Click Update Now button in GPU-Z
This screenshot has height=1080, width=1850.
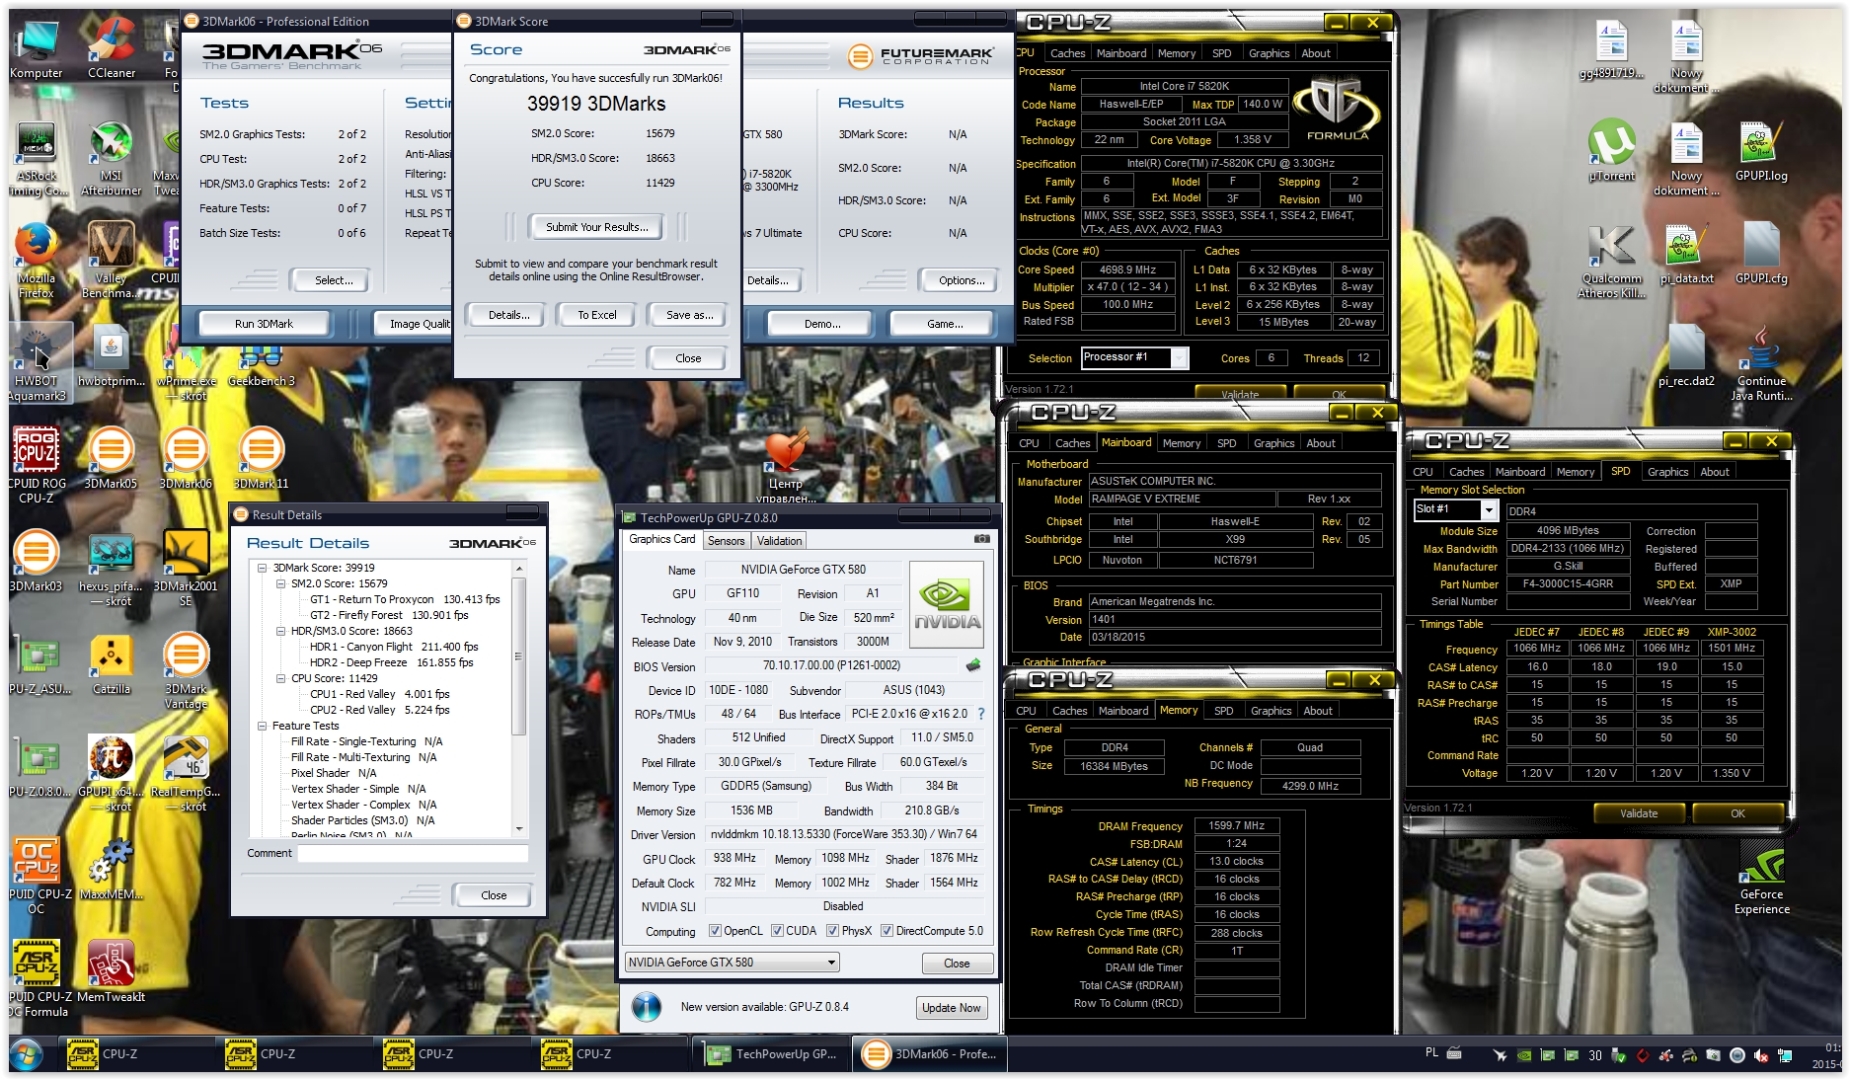tap(951, 1008)
